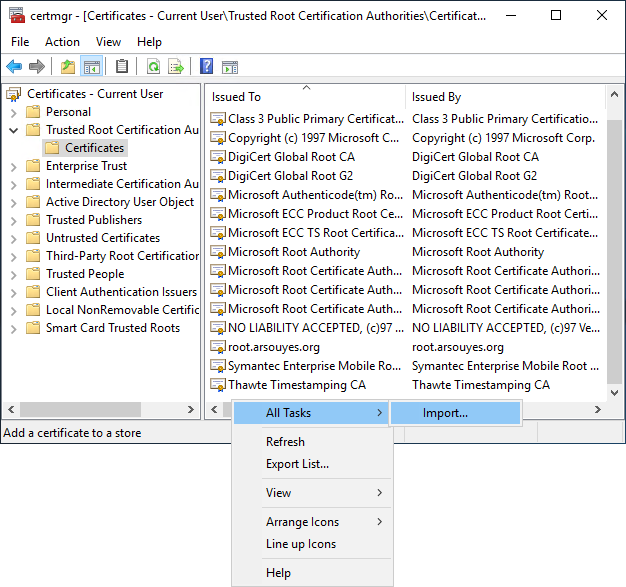Image resolution: width=626 pixels, height=587 pixels.
Task: Click the Trusted People folder icon
Action: pos(33,274)
